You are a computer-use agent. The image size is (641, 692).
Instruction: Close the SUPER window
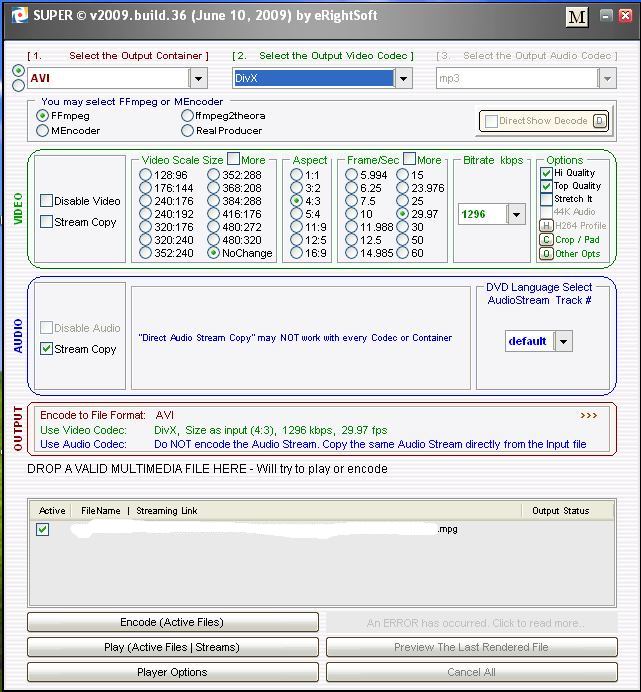pyautogui.click(x=626, y=16)
